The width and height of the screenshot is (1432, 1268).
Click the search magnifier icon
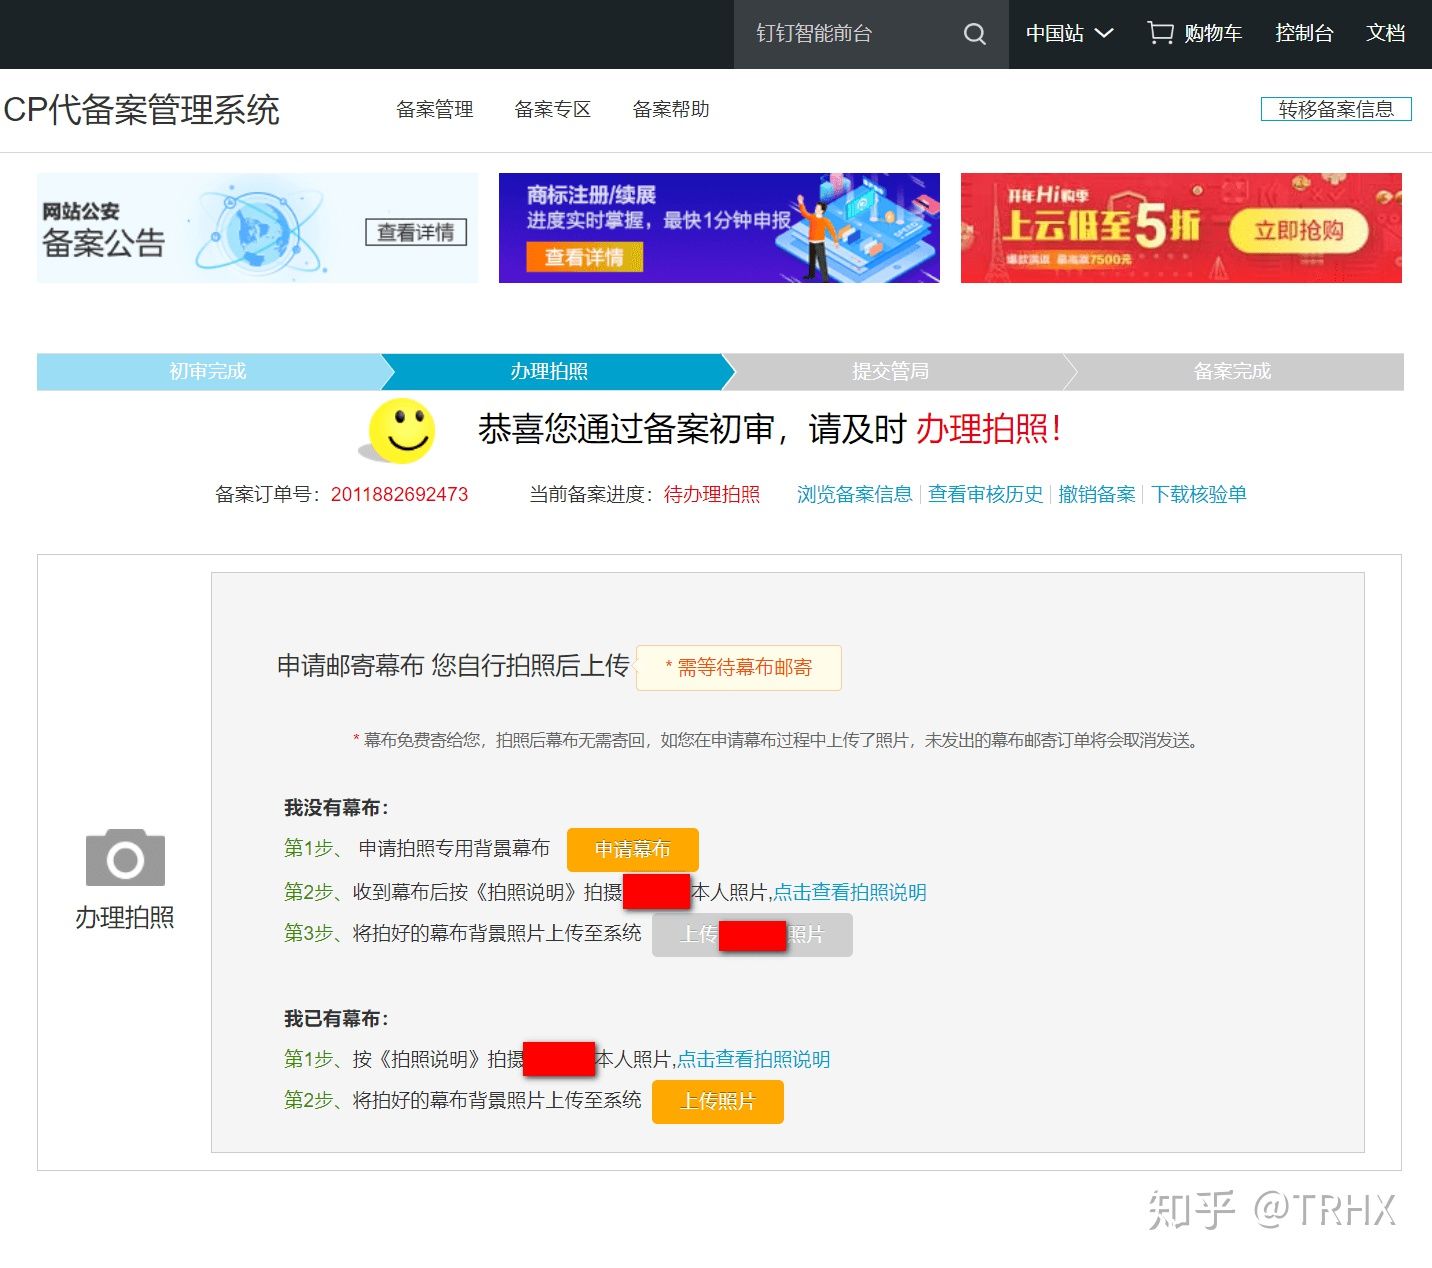[974, 34]
